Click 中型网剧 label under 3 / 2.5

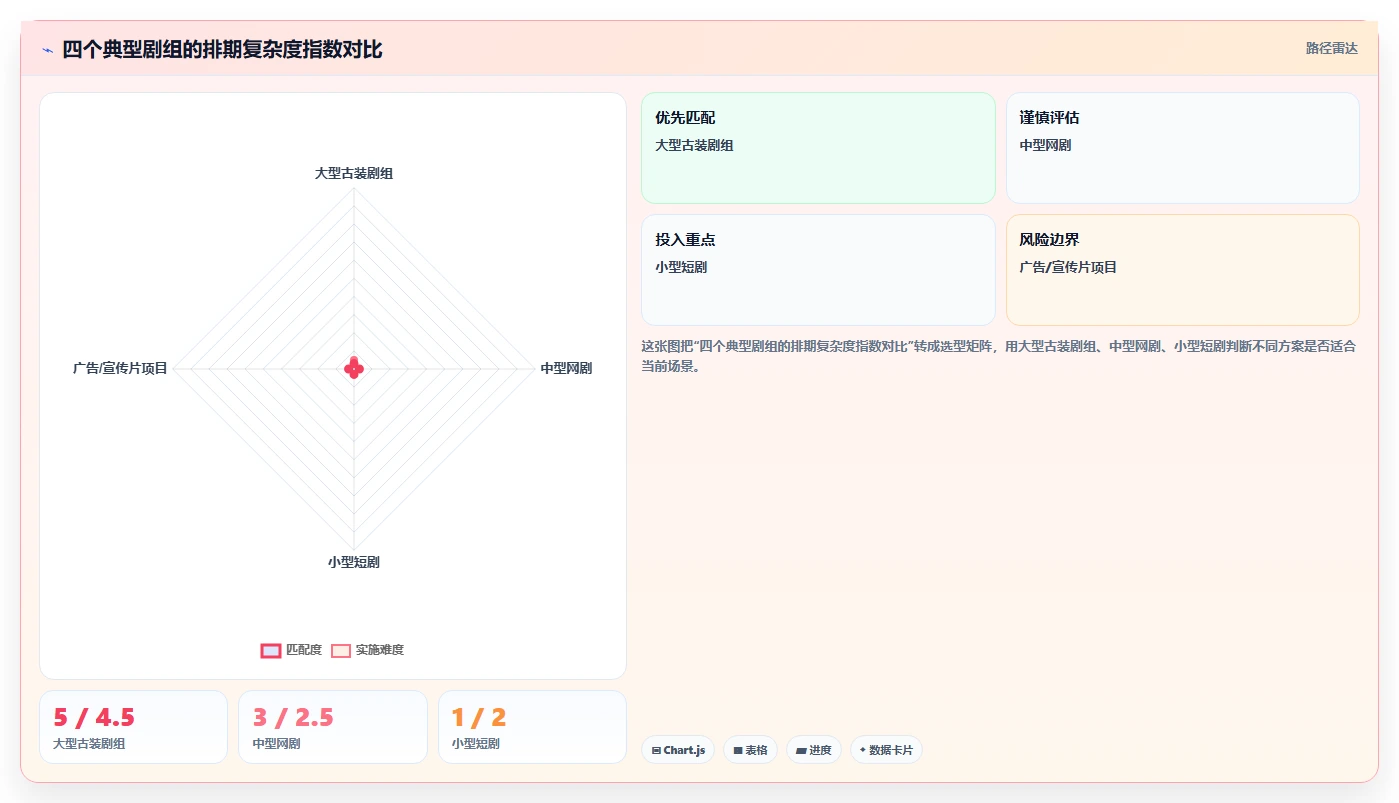pyautogui.click(x=276, y=744)
